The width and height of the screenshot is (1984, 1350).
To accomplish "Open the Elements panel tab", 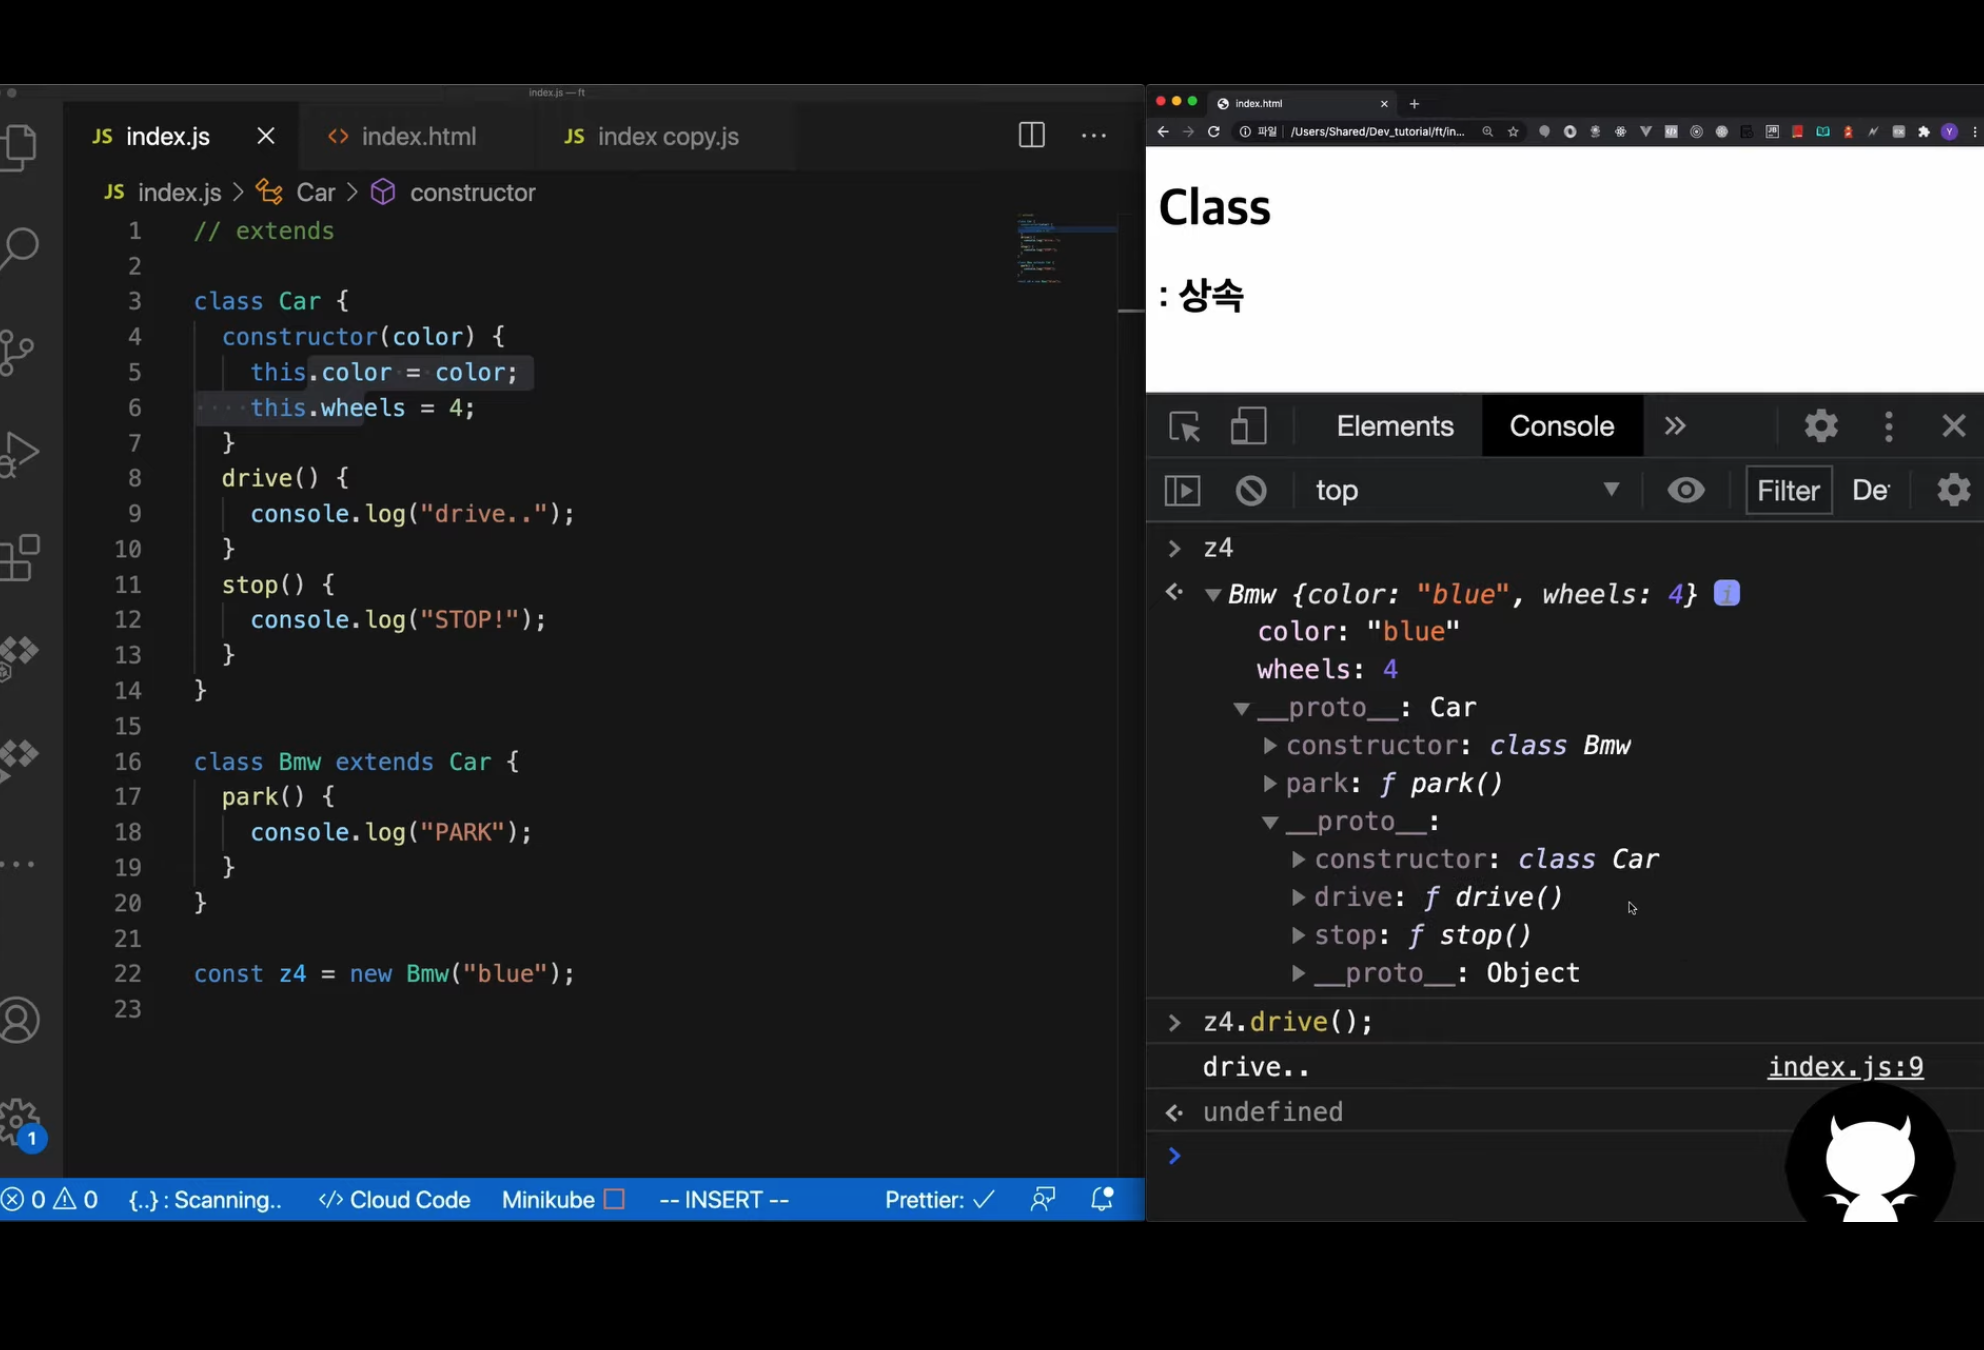I will pos(1395,426).
